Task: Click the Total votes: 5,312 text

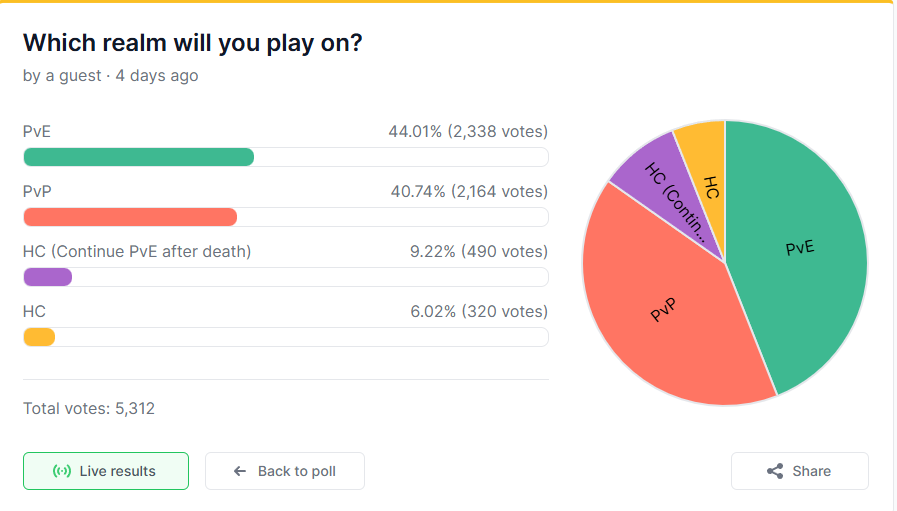Action: pyautogui.click(x=89, y=409)
